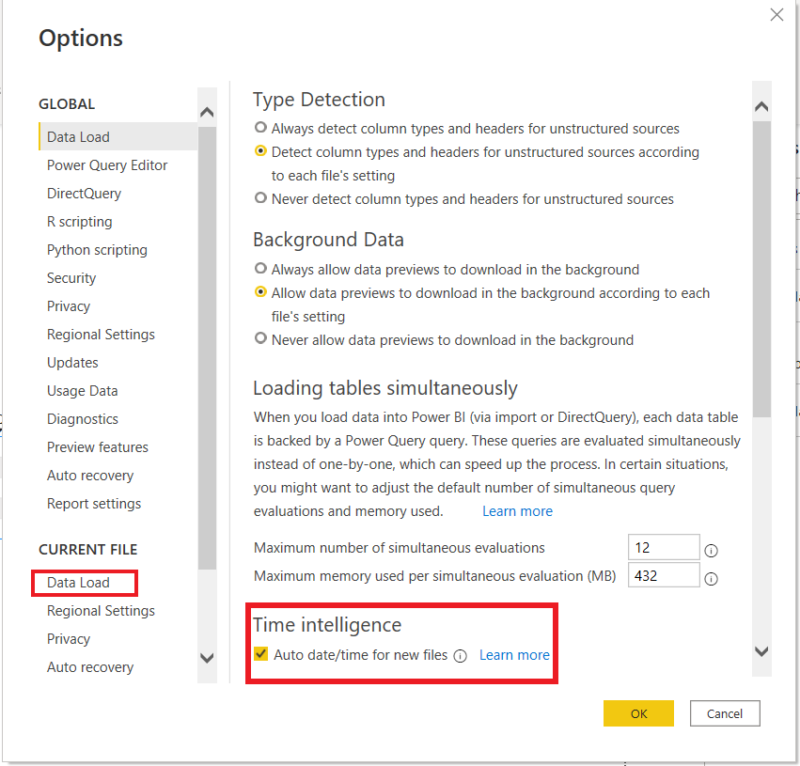800x766 pixels.
Task: Select Always allow data previews to download
Action: pos(258,269)
